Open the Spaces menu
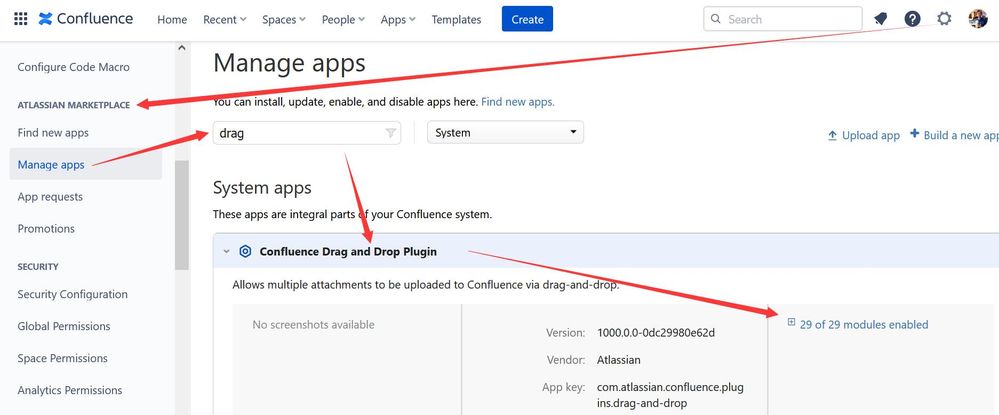Screen dimensions: 999x415 point(284,20)
